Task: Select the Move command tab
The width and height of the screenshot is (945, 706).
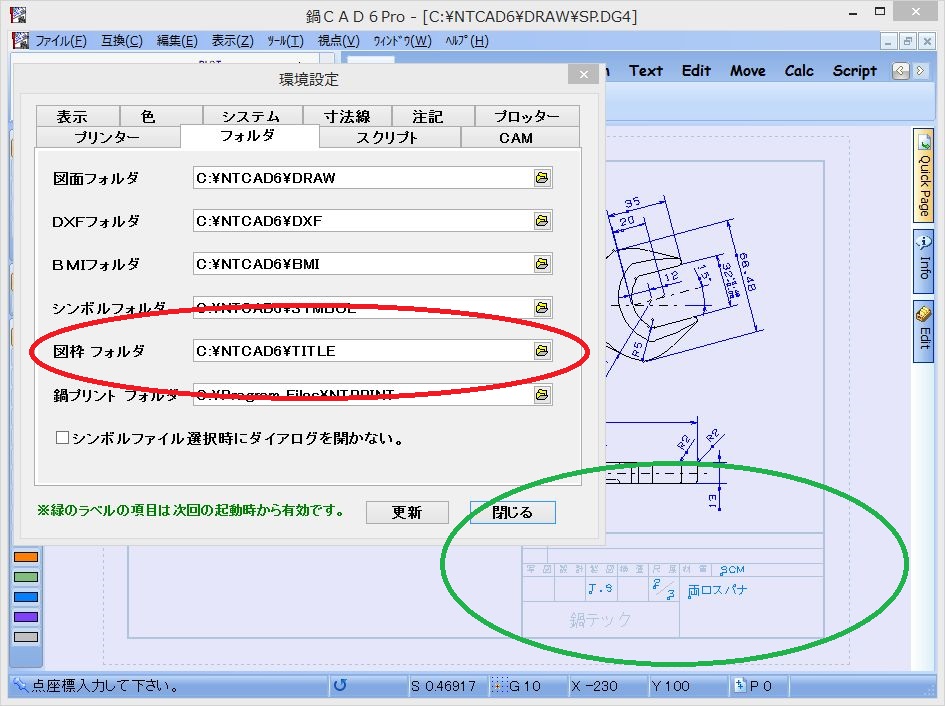Action: 747,71
